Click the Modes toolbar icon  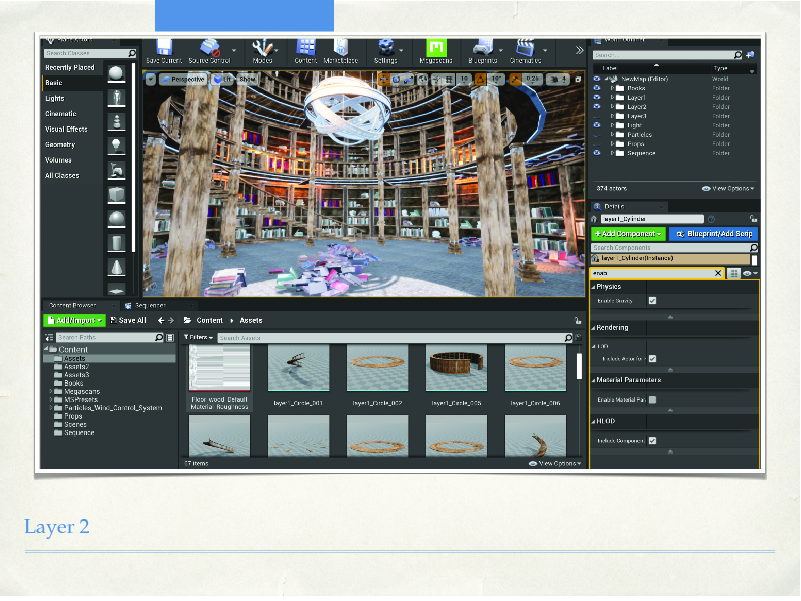263,49
